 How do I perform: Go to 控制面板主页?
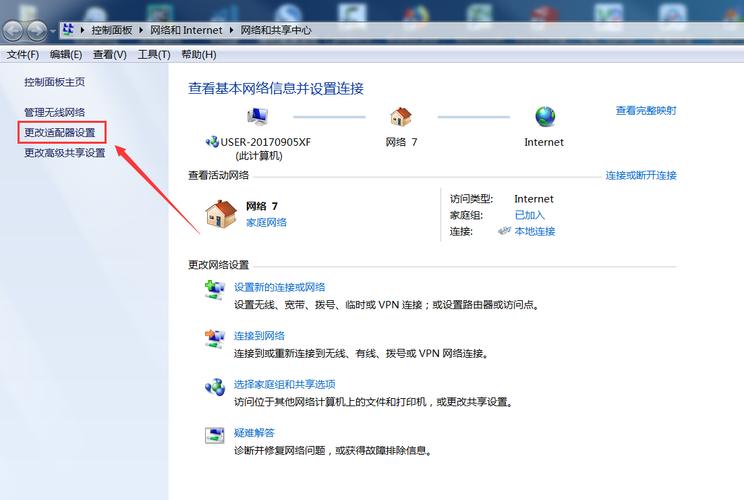click(55, 82)
